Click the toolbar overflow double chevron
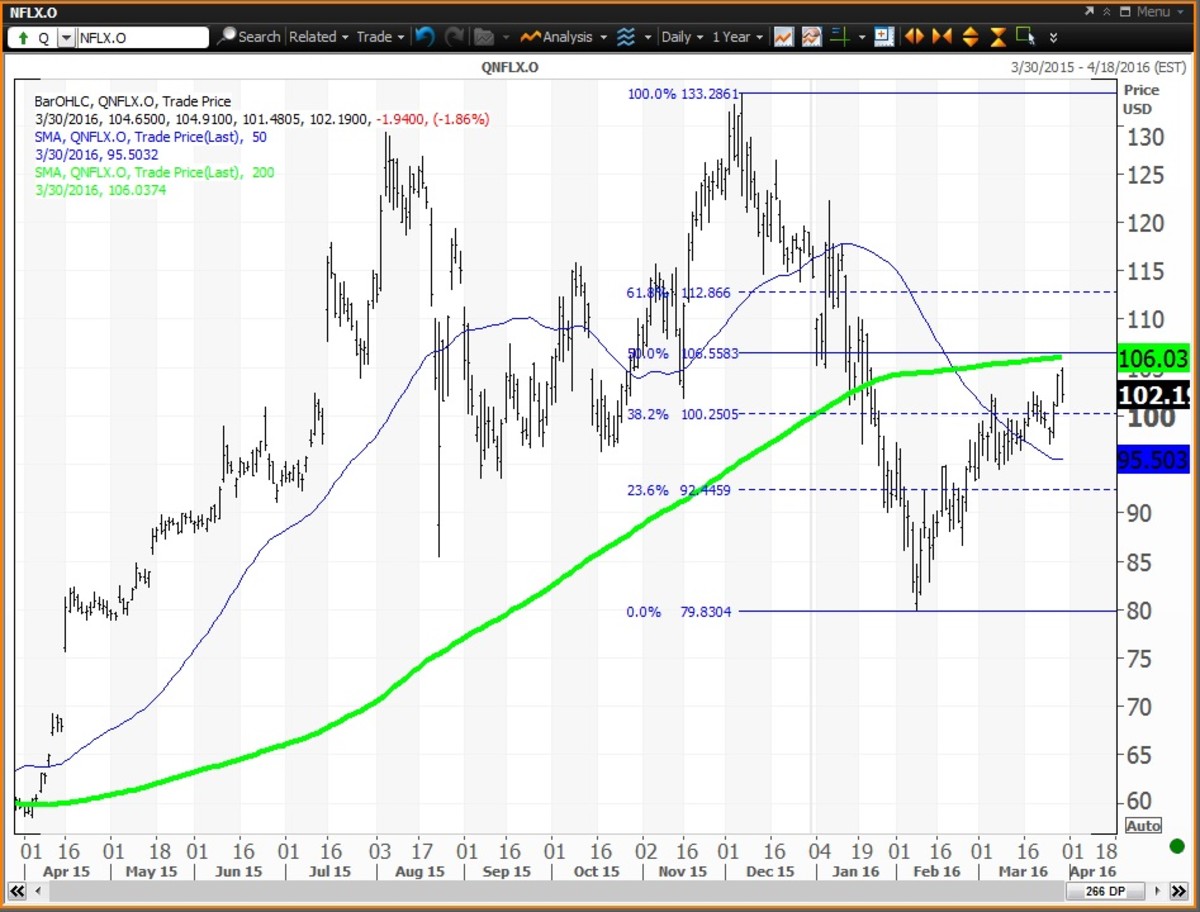 1053,38
